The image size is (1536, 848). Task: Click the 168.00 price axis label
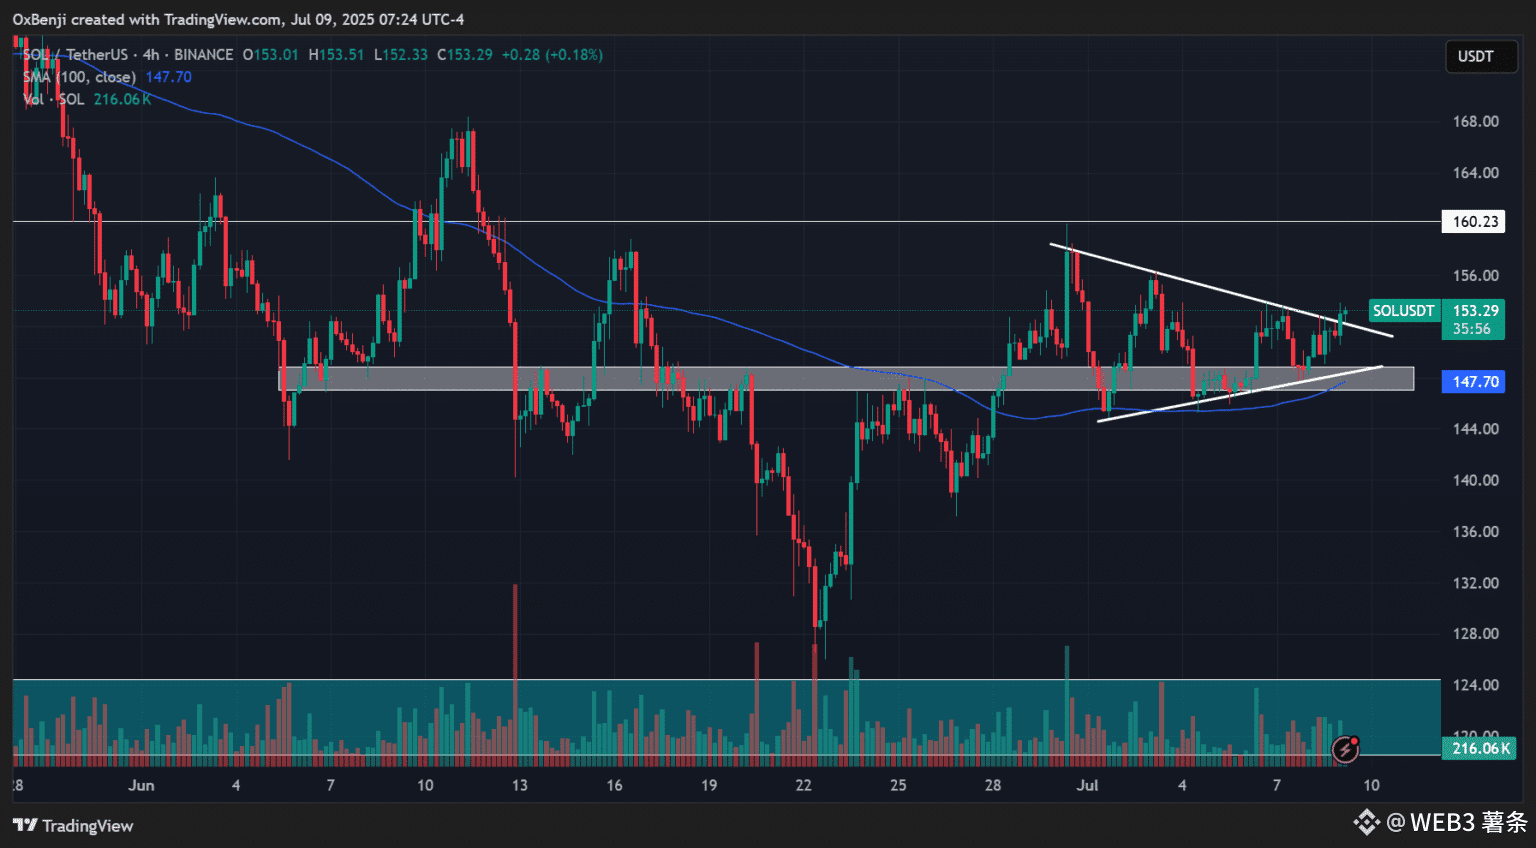point(1475,122)
